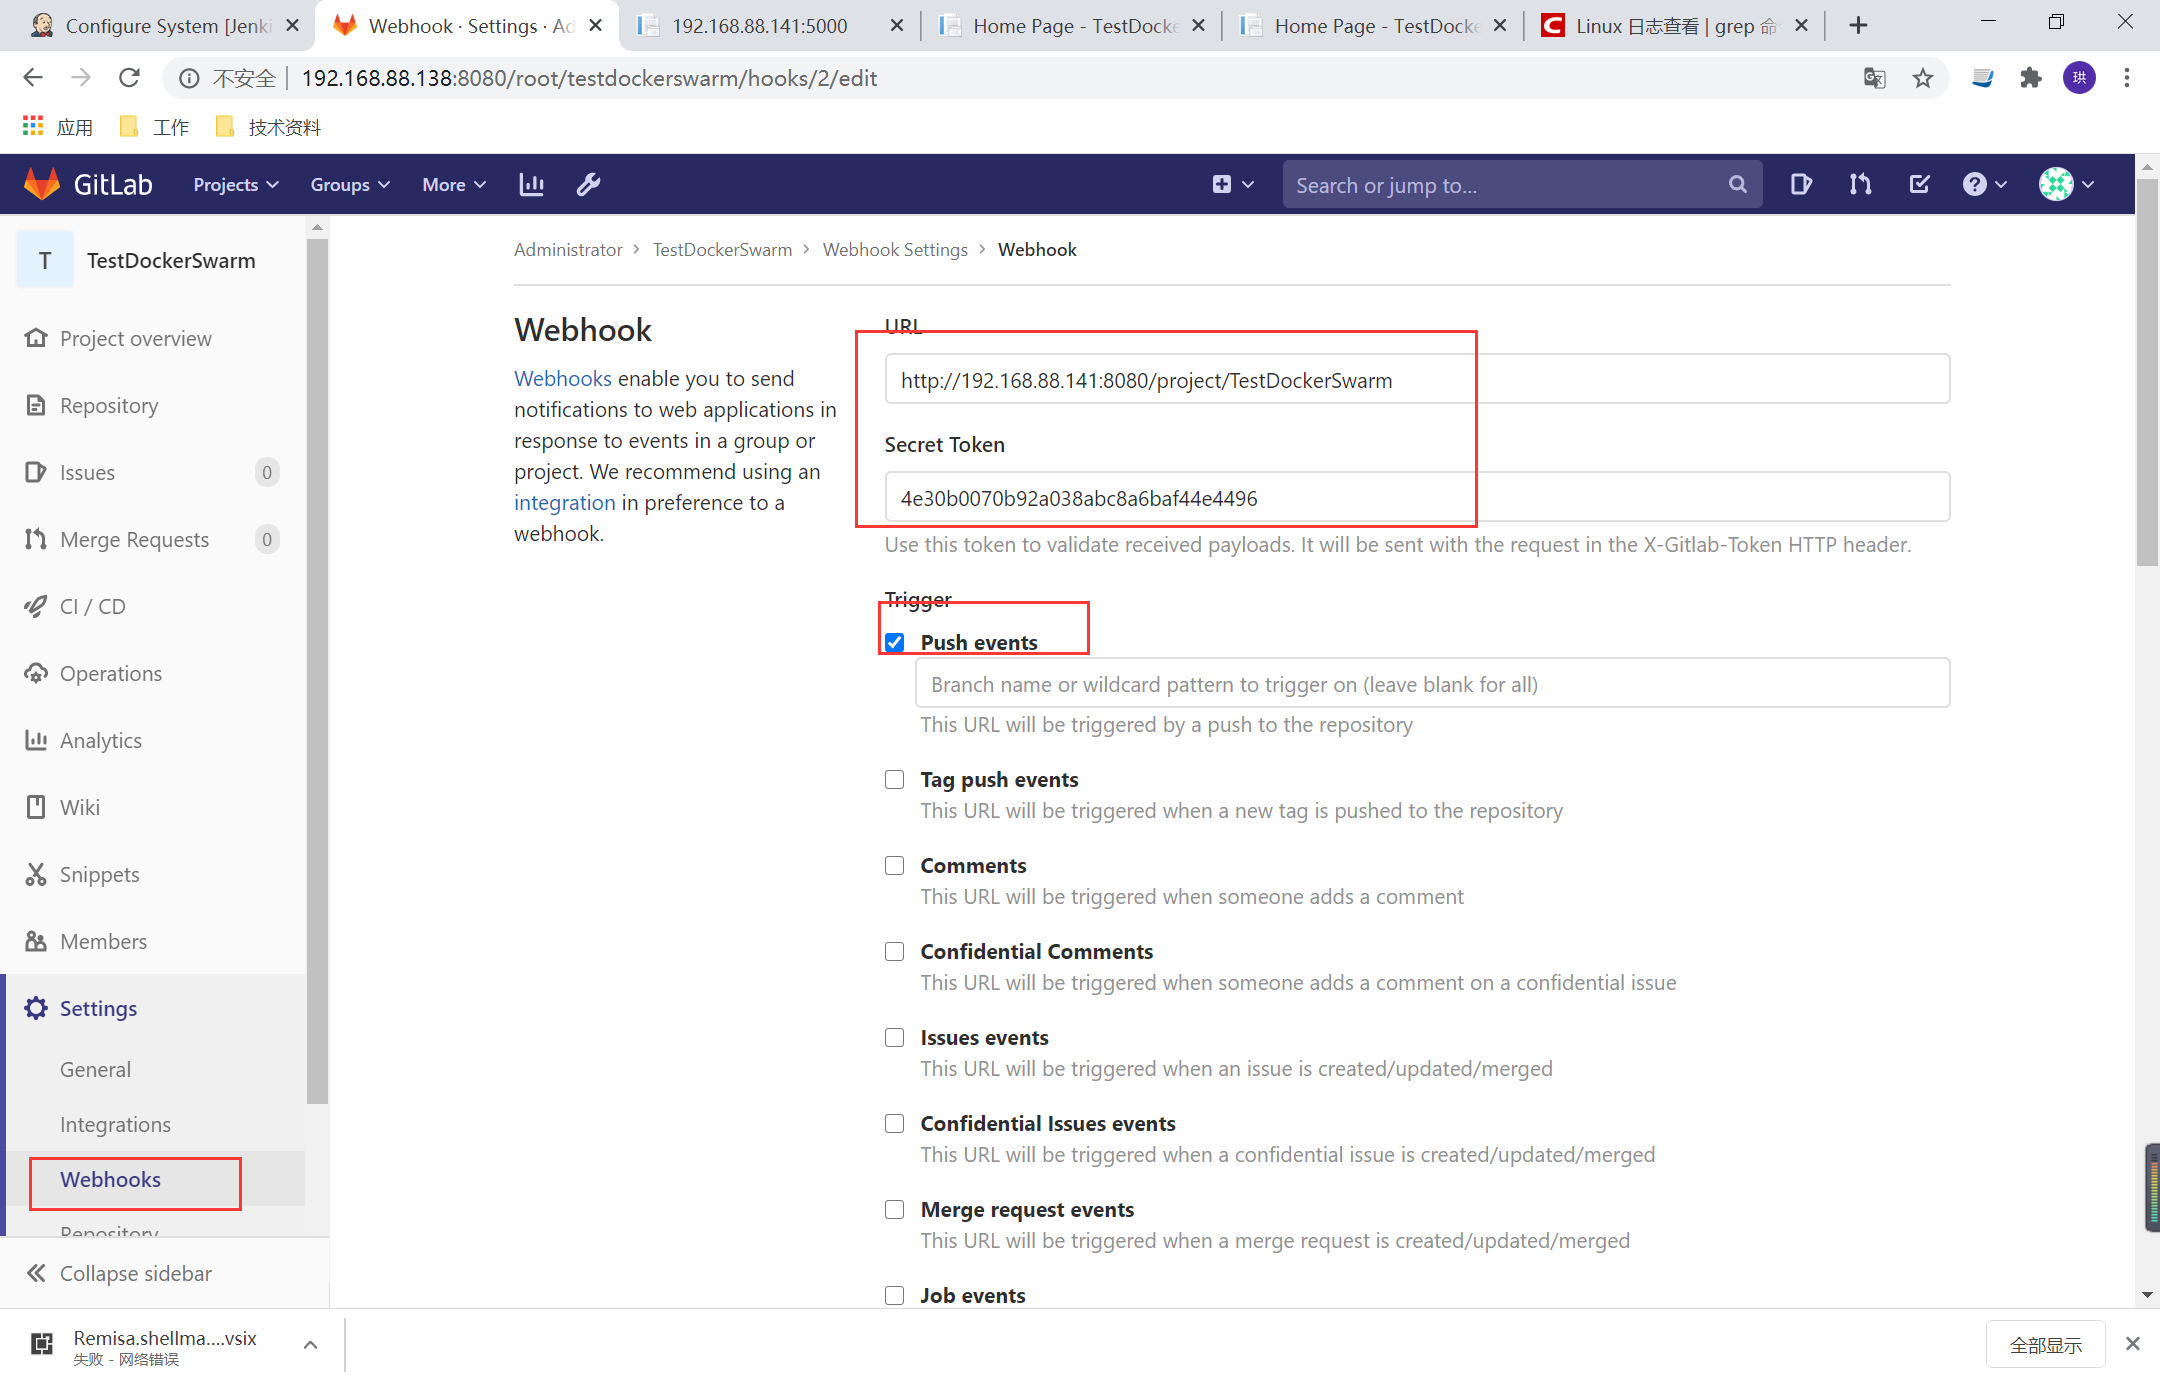Viewport: 2160px width, 1380px height.
Task: Enable Job events checkbox
Action: click(895, 1295)
